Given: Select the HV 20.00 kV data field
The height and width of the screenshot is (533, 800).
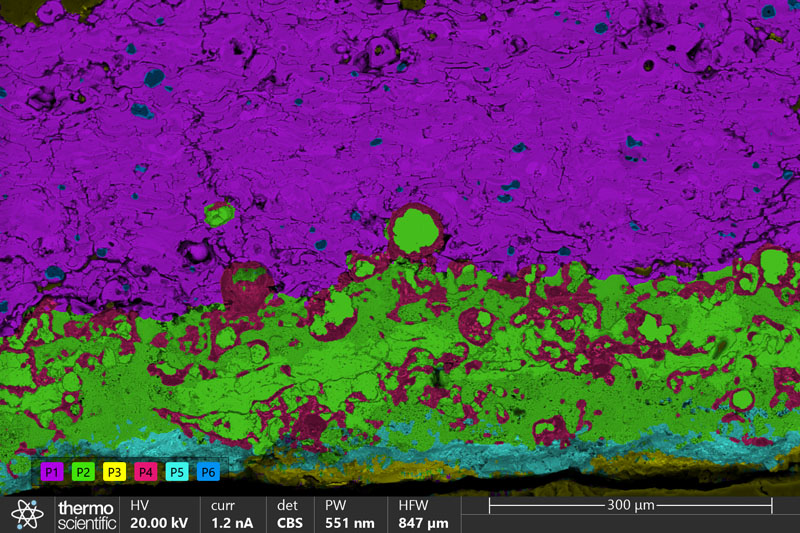Looking at the screenshot, I should pos(158,514).
